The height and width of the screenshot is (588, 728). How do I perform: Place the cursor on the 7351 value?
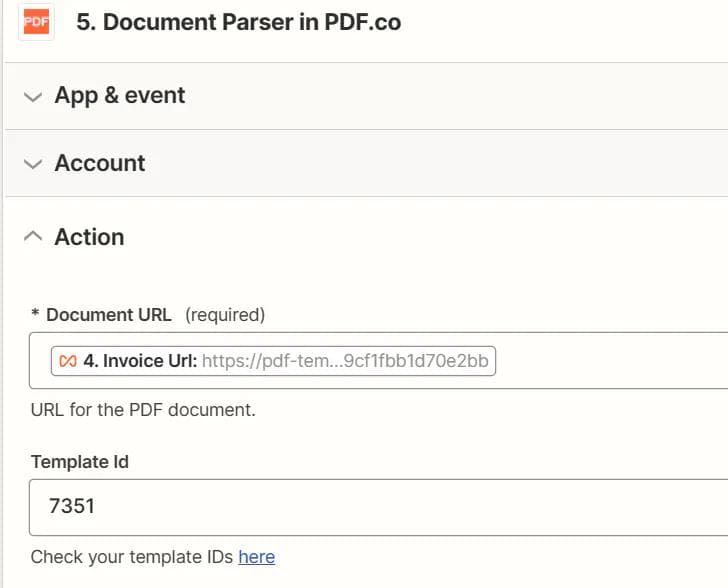[x=72, y=506]
